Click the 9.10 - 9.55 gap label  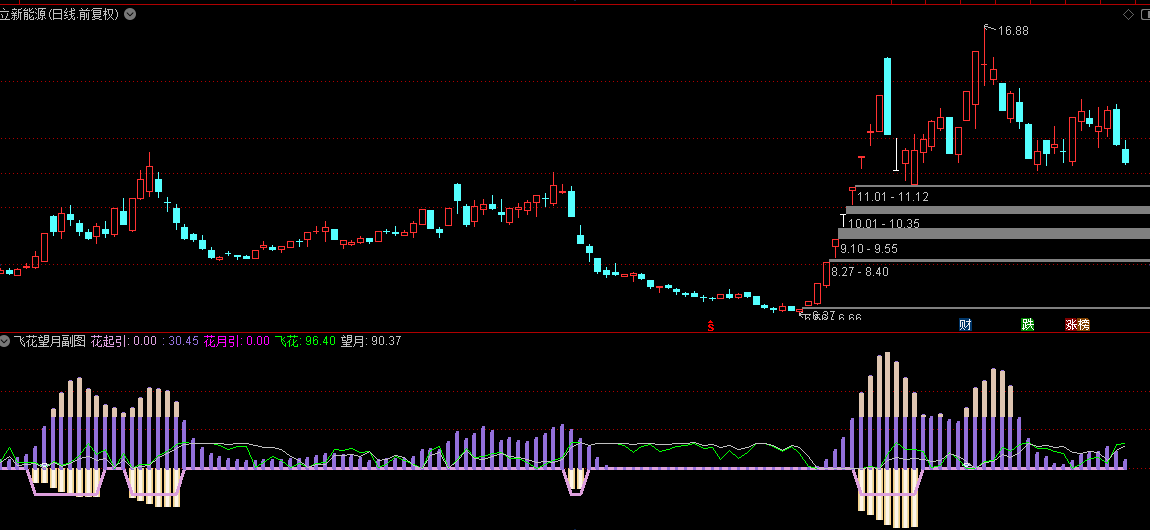pyautogui.click(x=869, y=249)
